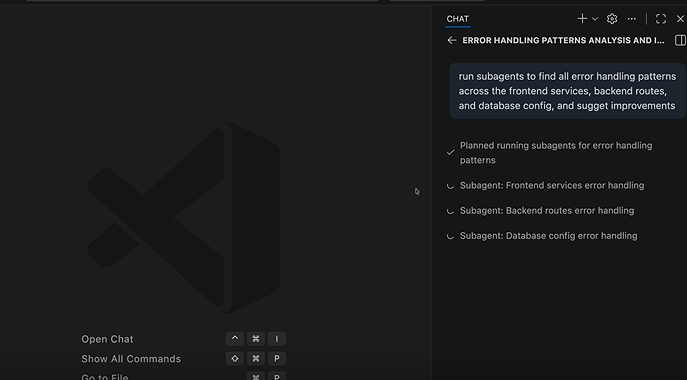The height and width of the screenshot is (380, 687).
Task: Maximize the chat panel
Action: pos(661,19)
